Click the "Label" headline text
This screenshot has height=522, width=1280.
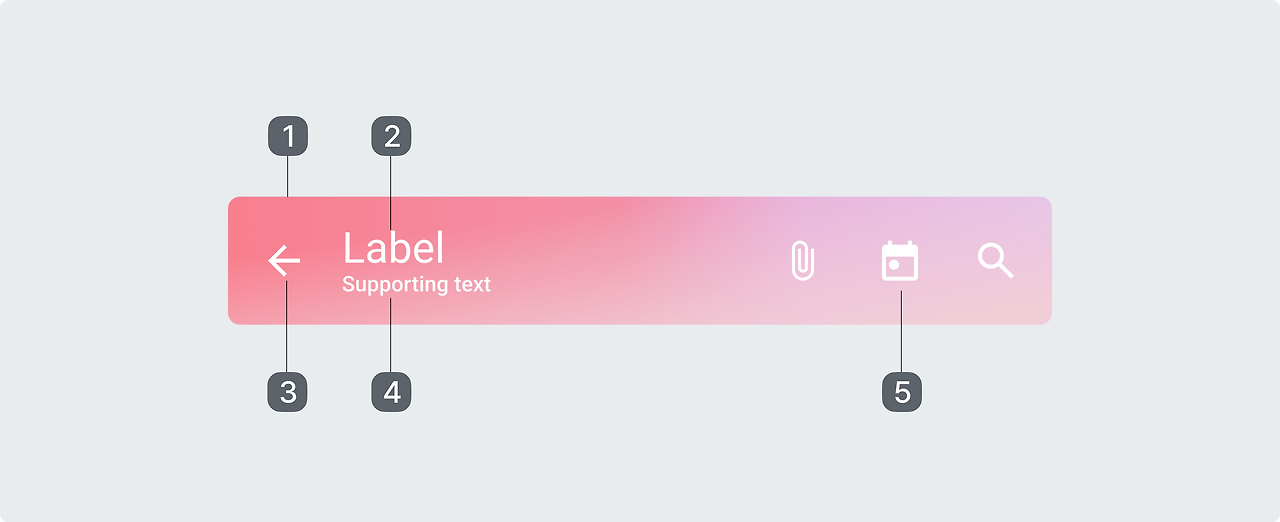pyautogui.click(x=393, y=249)
